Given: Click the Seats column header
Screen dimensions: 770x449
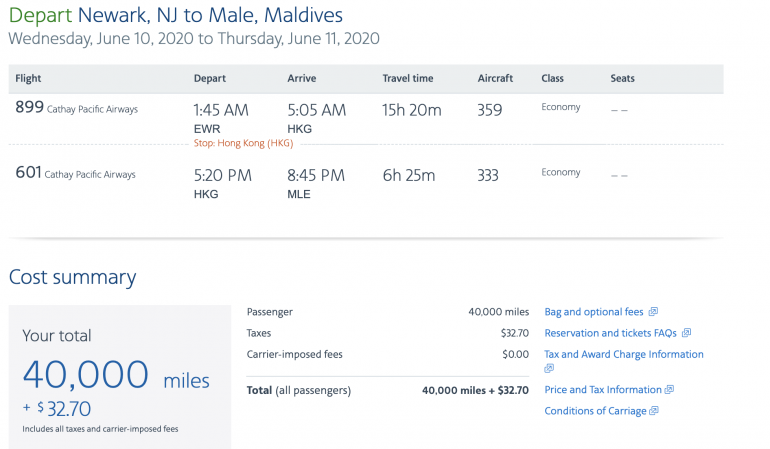Looking at the screenshot, I should (x=622, y=78).
